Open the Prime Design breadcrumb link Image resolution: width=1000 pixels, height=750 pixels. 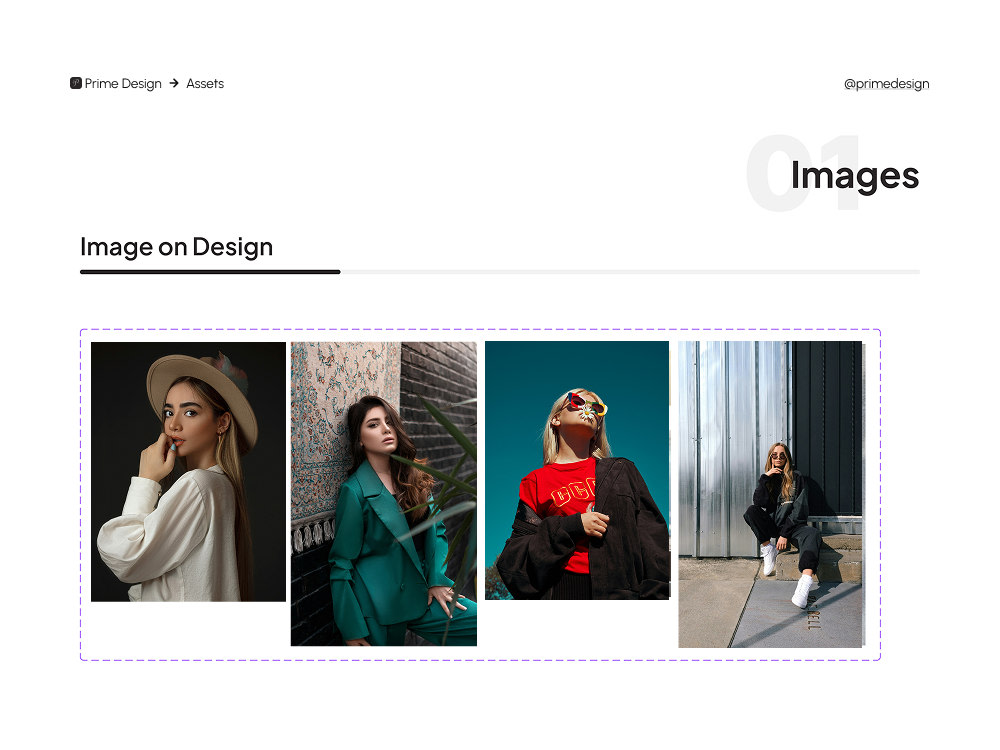(x=123, y=84)
